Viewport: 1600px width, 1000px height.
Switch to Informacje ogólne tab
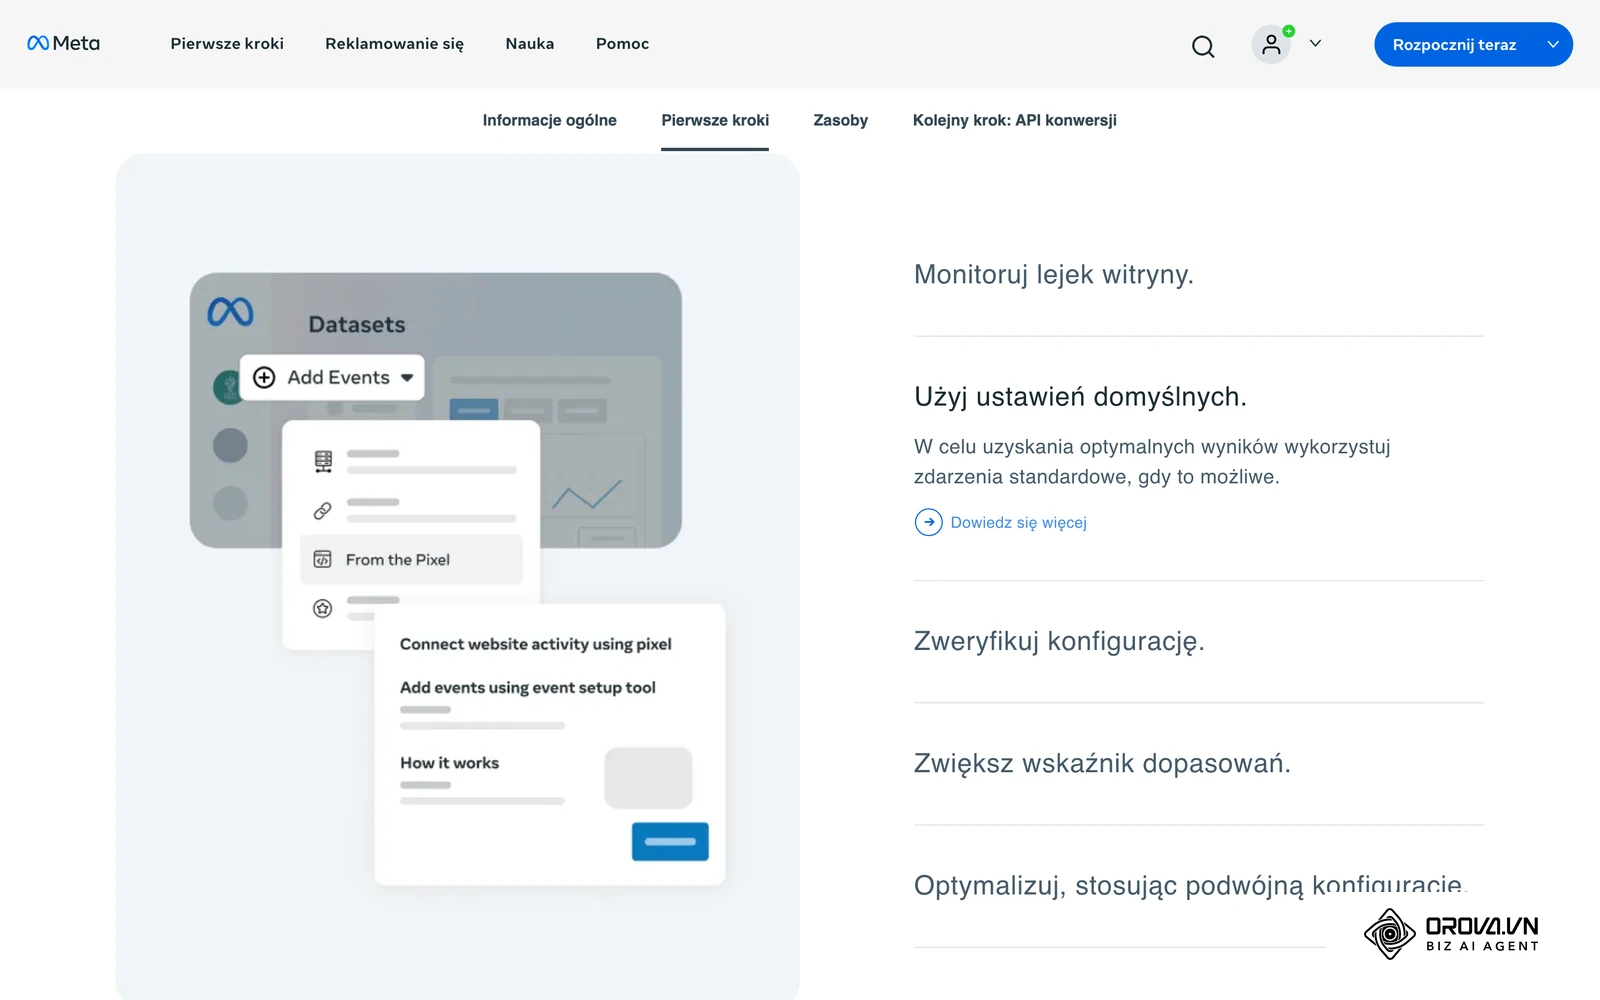pos(550,120)
